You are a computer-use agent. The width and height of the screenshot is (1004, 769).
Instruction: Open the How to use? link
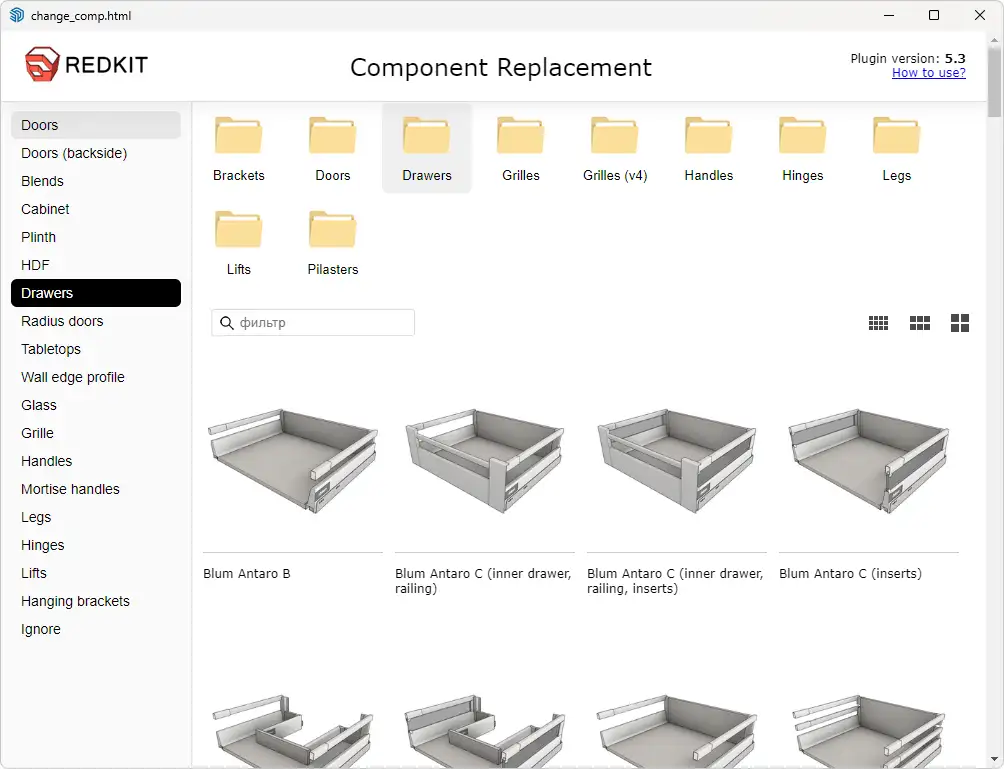pos(928,73)
